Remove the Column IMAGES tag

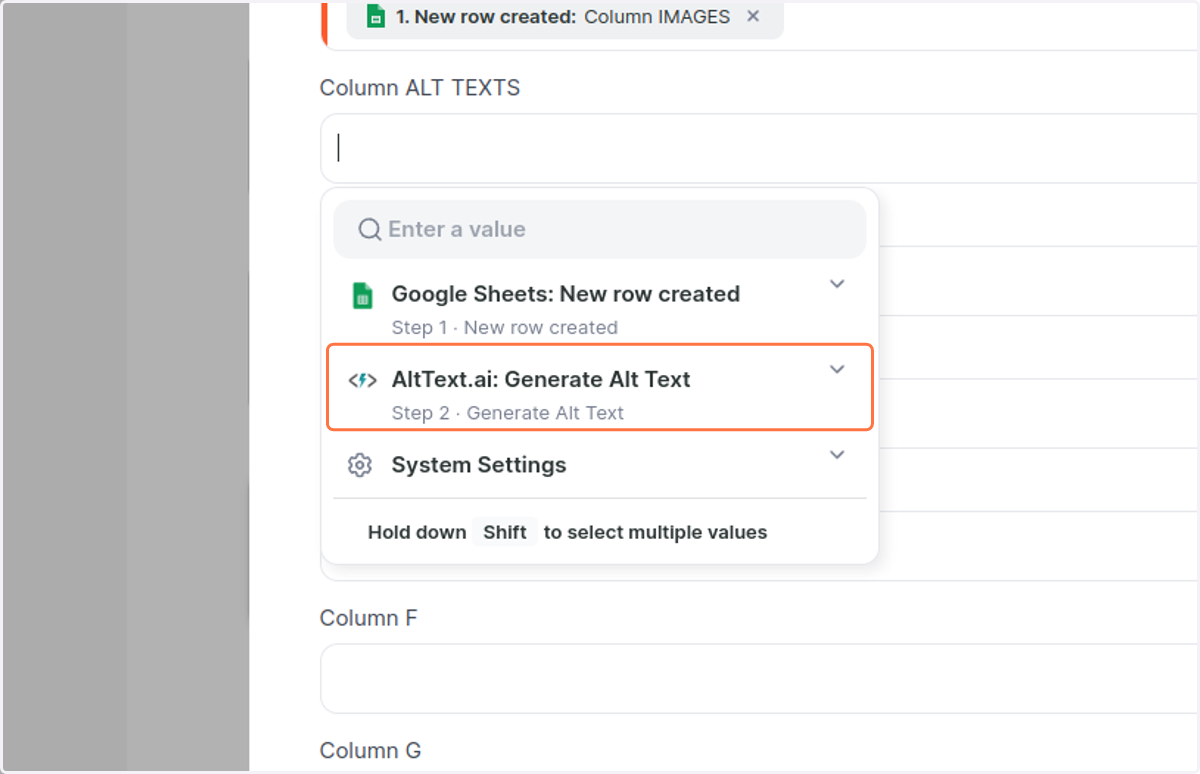click(x=753, y=16)
